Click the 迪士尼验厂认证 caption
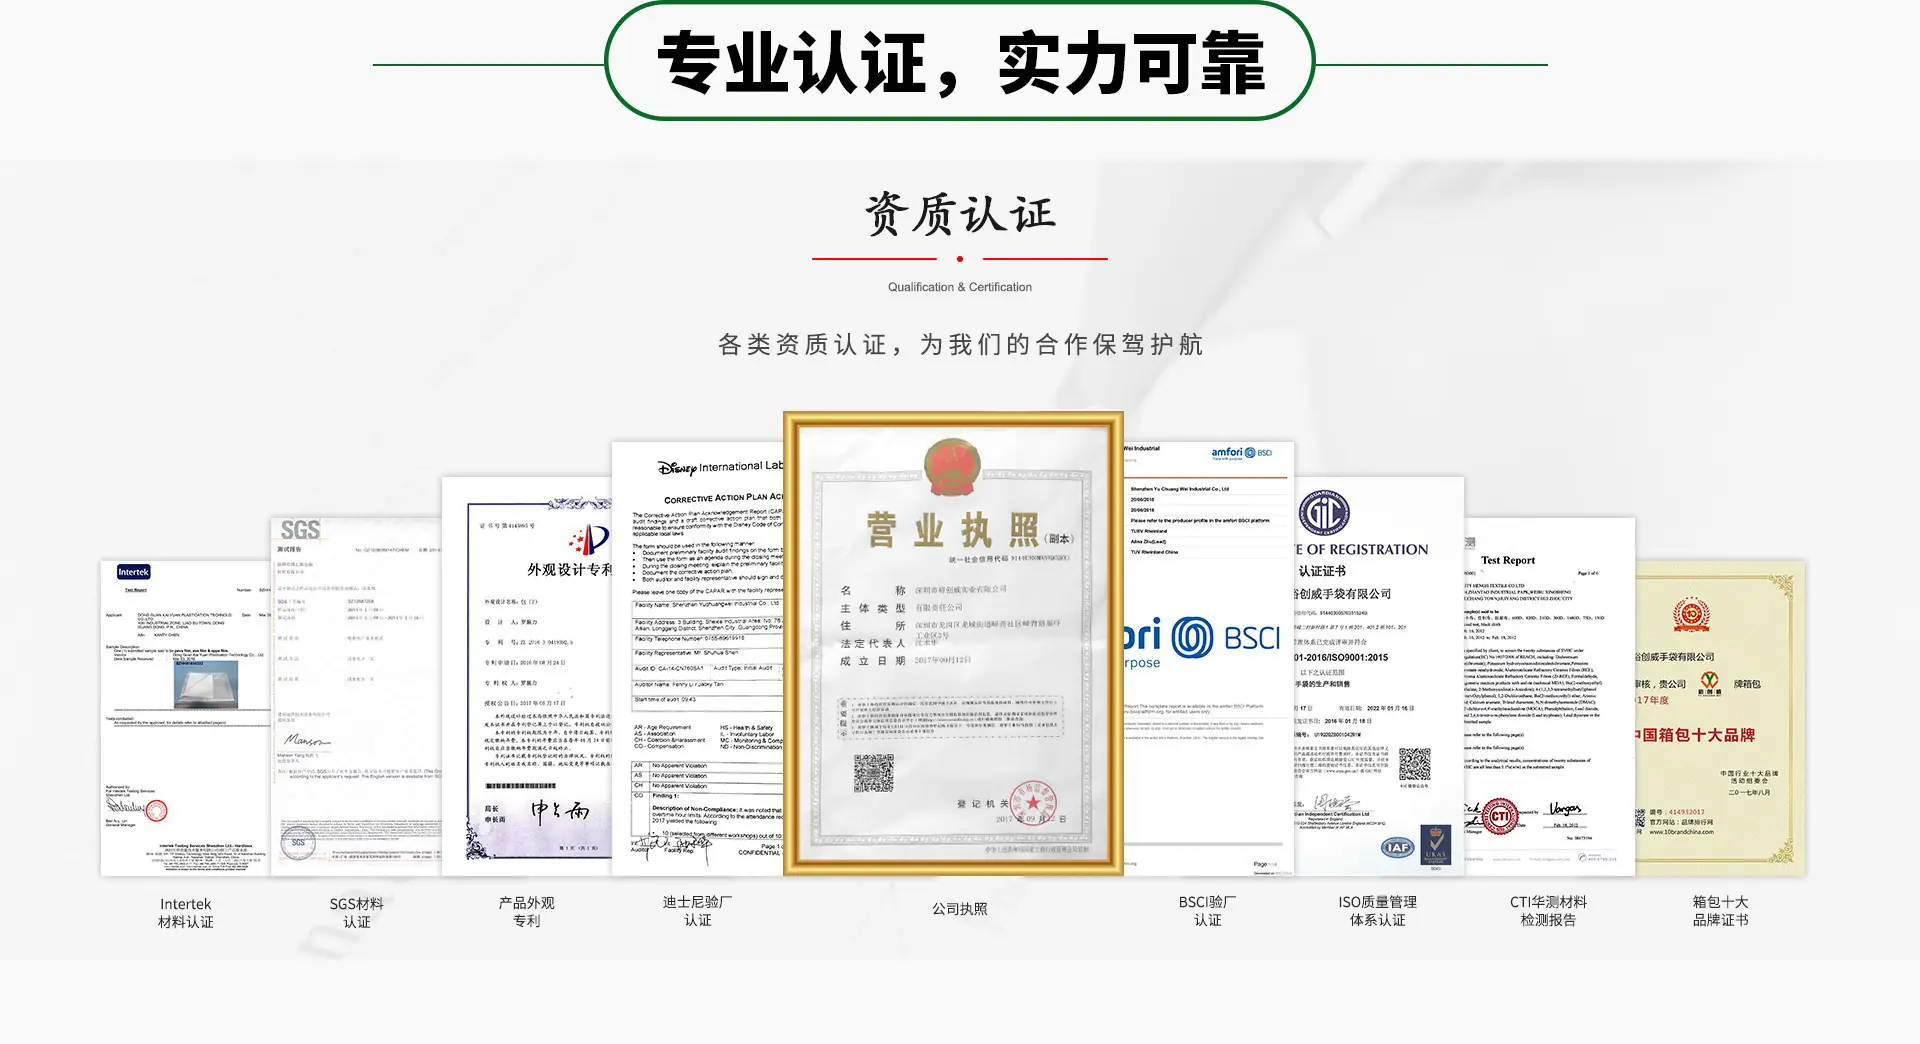 [x=698, y=911]
